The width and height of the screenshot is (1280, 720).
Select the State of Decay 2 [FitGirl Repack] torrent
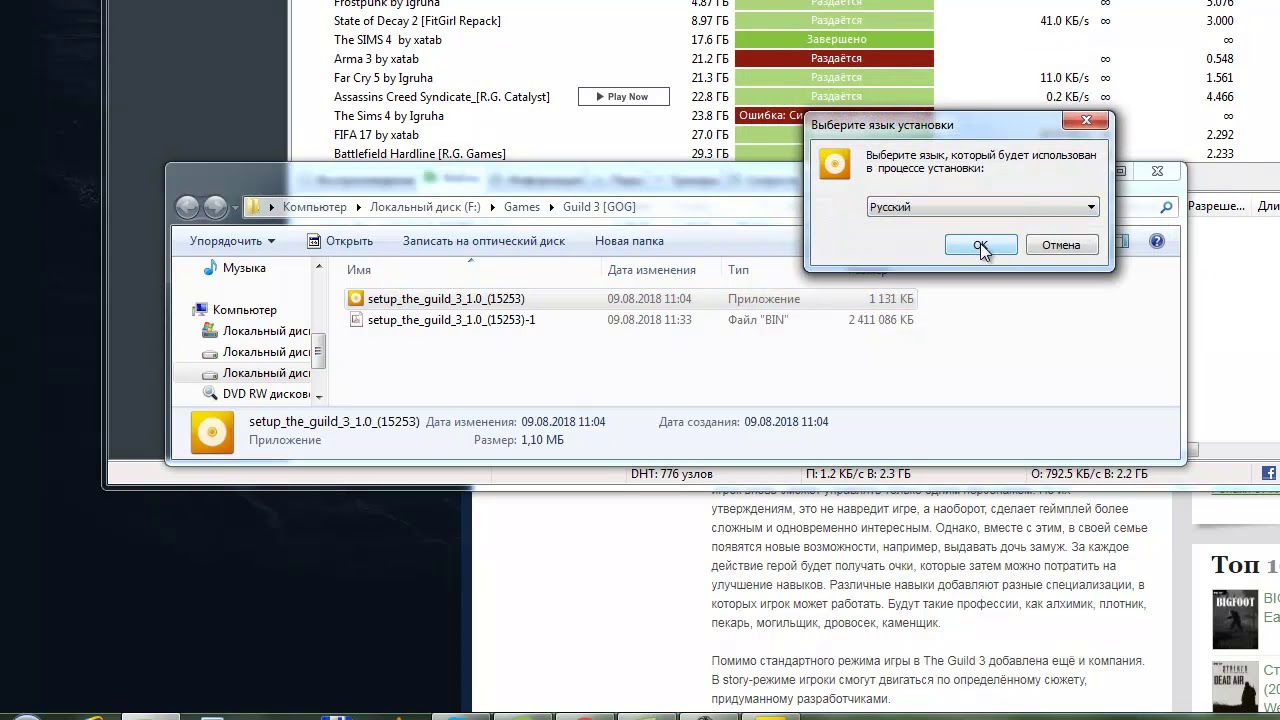417,21
